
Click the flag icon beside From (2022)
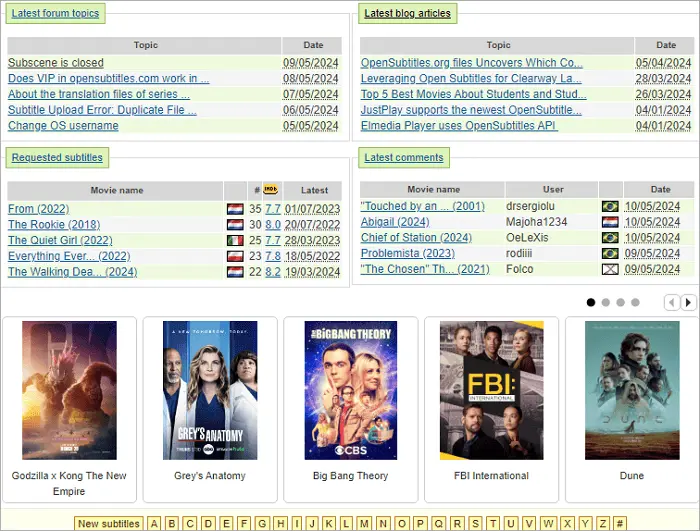pos(235,209)
